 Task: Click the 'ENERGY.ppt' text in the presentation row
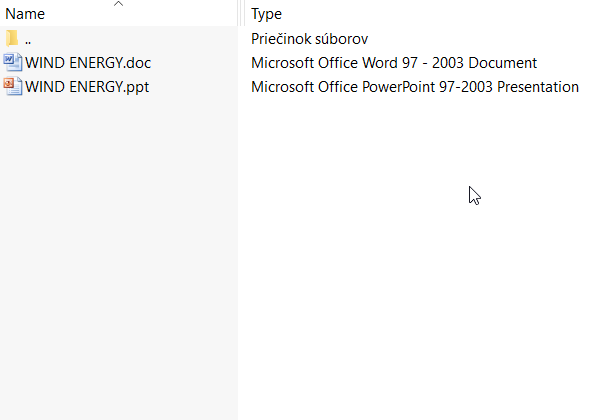point(109,87)
